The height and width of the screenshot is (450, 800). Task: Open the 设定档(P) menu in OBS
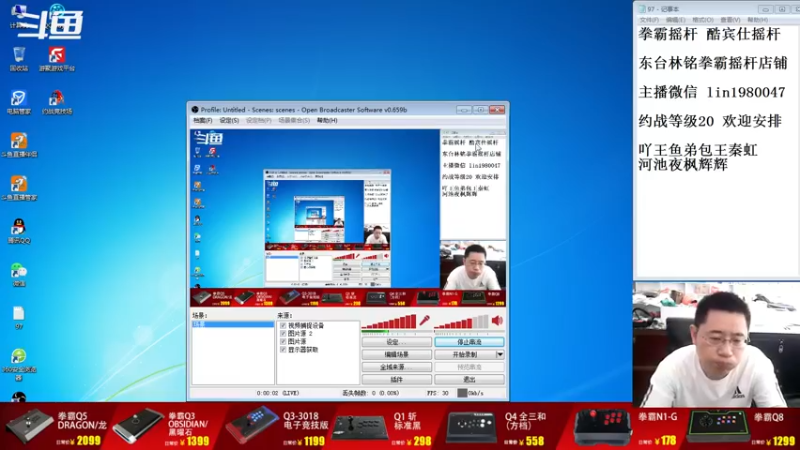pos(259,120)
